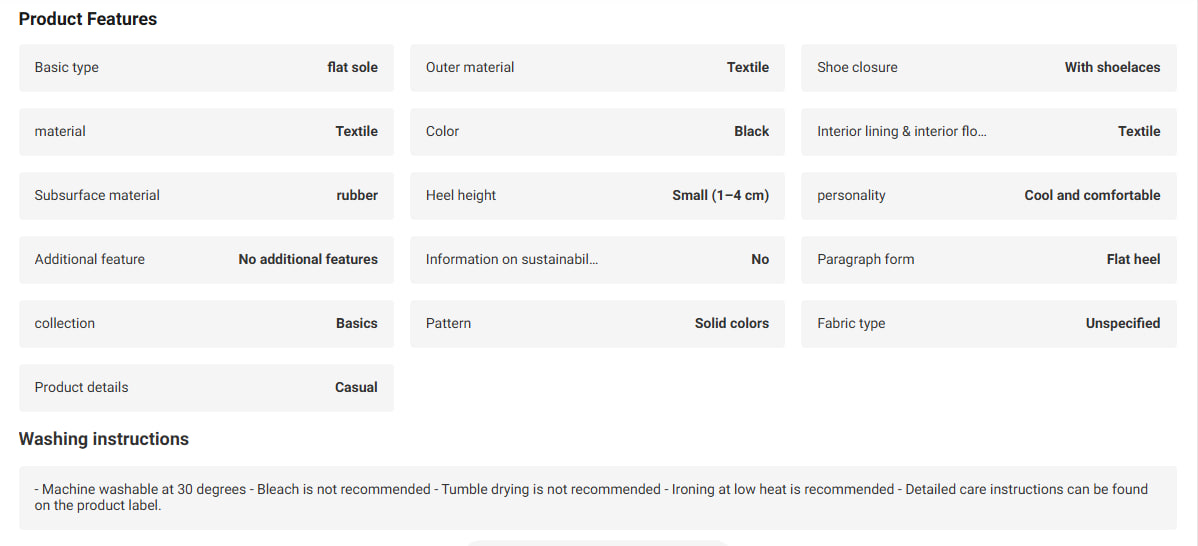
Task: Select the Pattern Solid colors row
Action: tap(597, 325)
